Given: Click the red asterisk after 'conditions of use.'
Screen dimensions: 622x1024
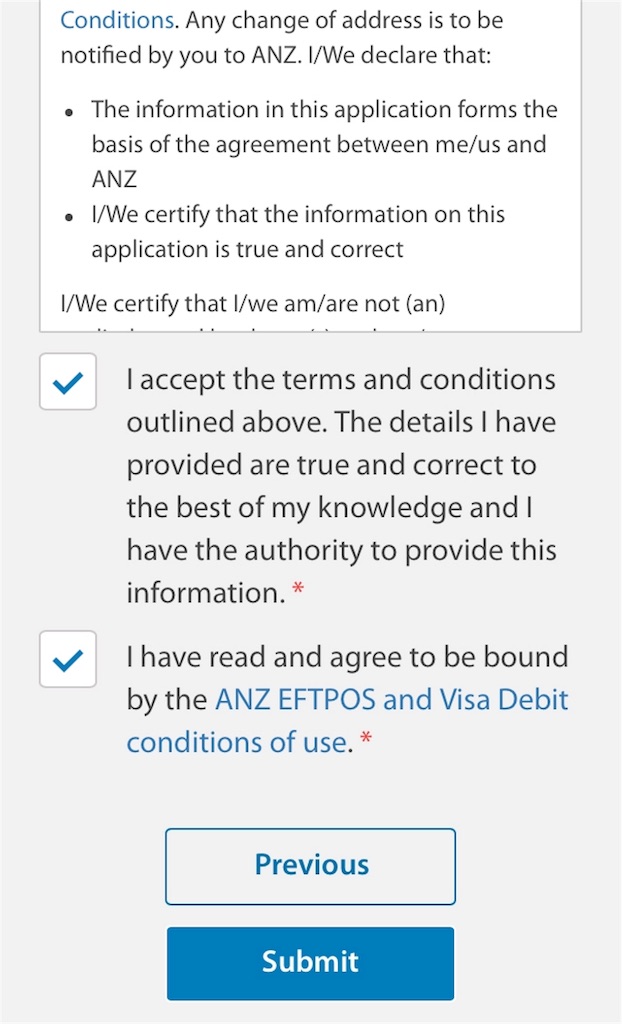Looking at the screenshot, I should pos(366,739).
